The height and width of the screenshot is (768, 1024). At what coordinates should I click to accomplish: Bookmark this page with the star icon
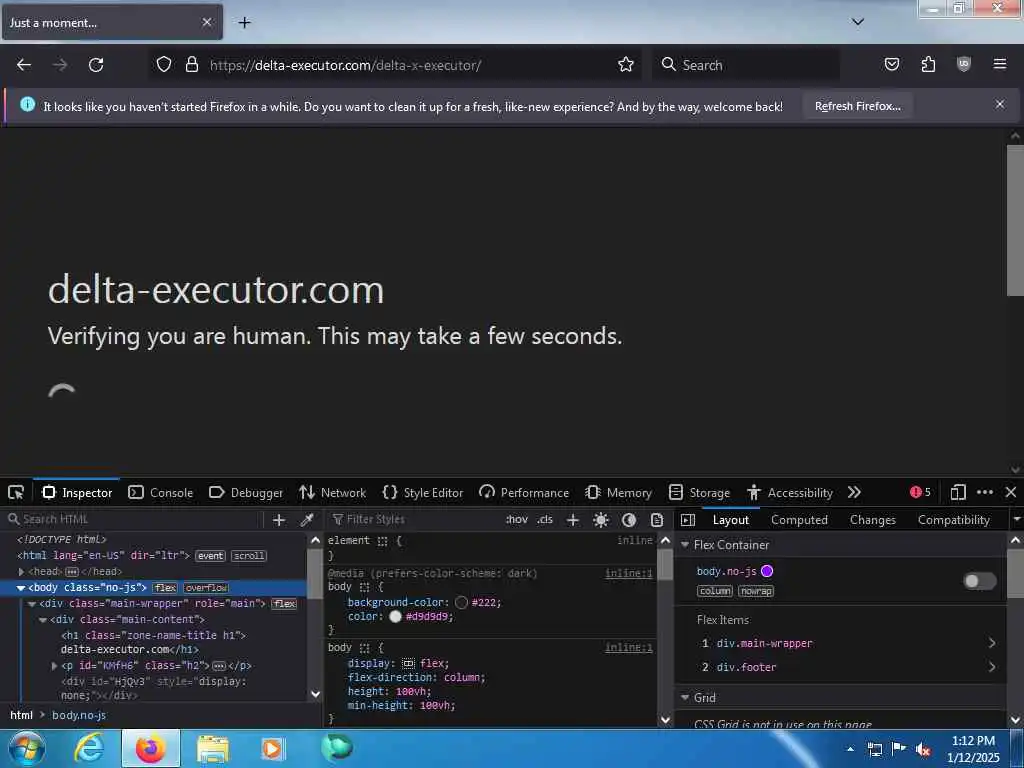pos(626,64)
